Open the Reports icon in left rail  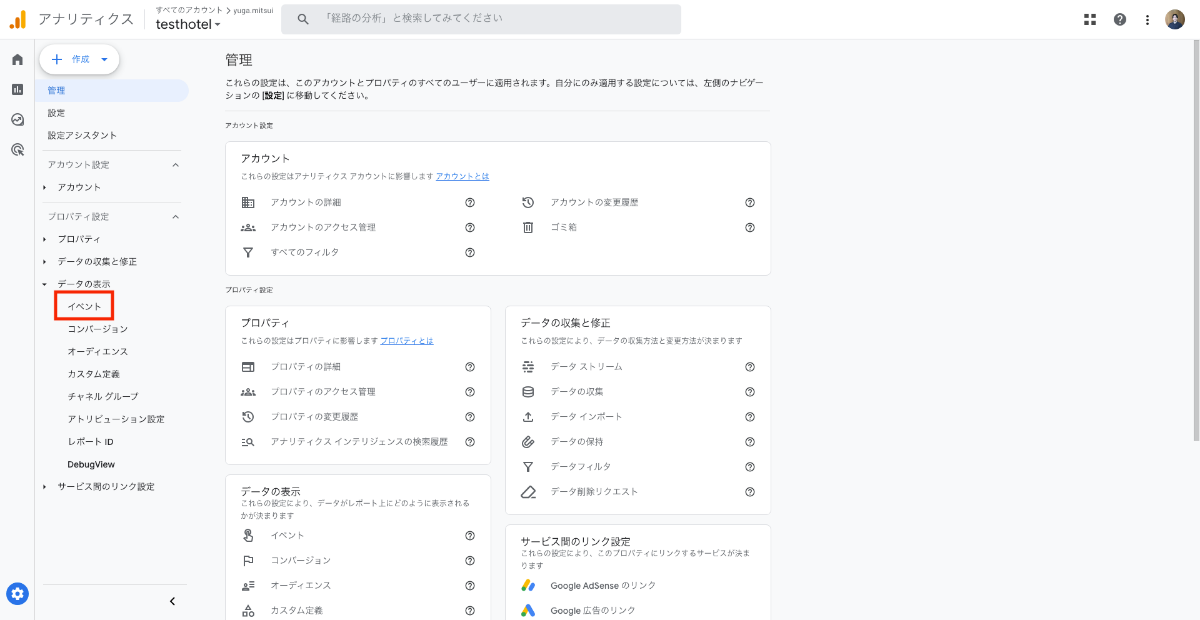tap(17, 90)
